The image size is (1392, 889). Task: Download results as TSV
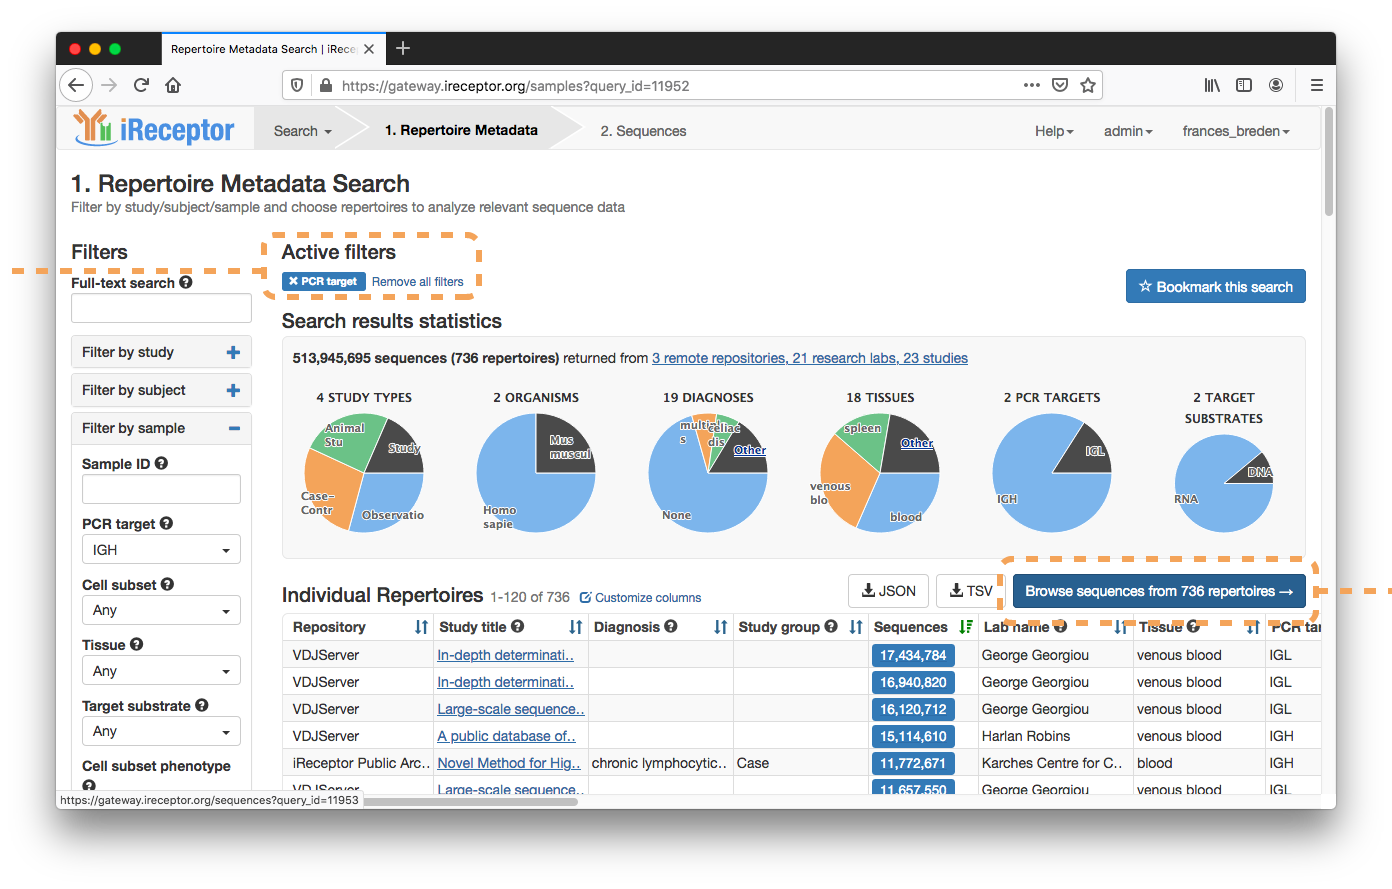click(x=970, y=591)
